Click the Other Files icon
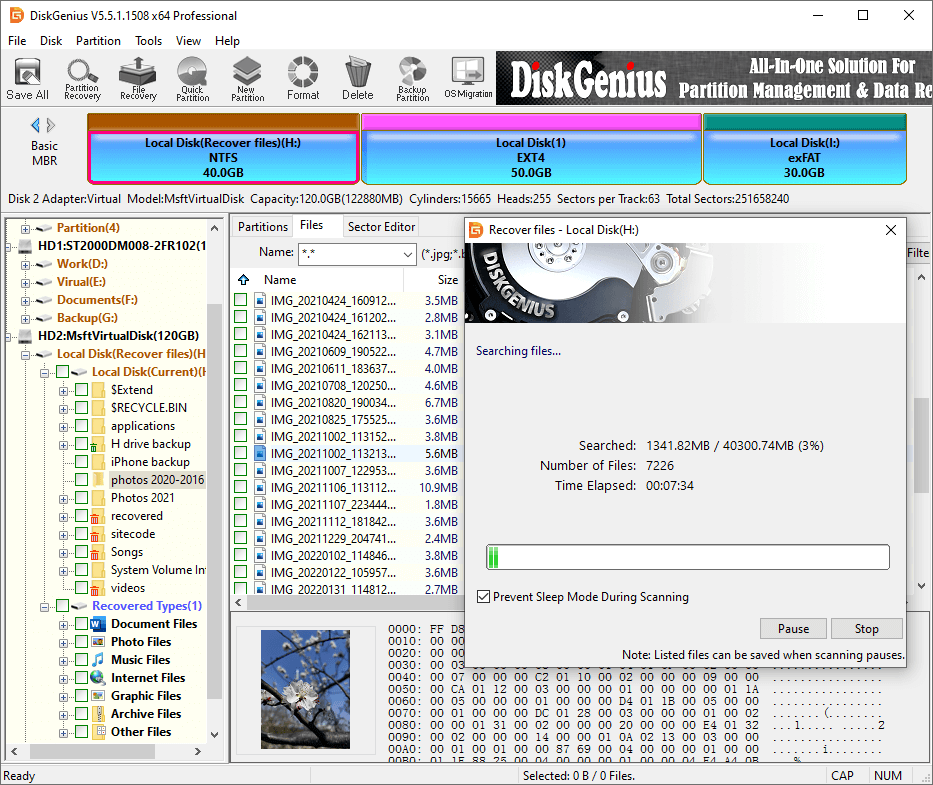 pos(99,731)
